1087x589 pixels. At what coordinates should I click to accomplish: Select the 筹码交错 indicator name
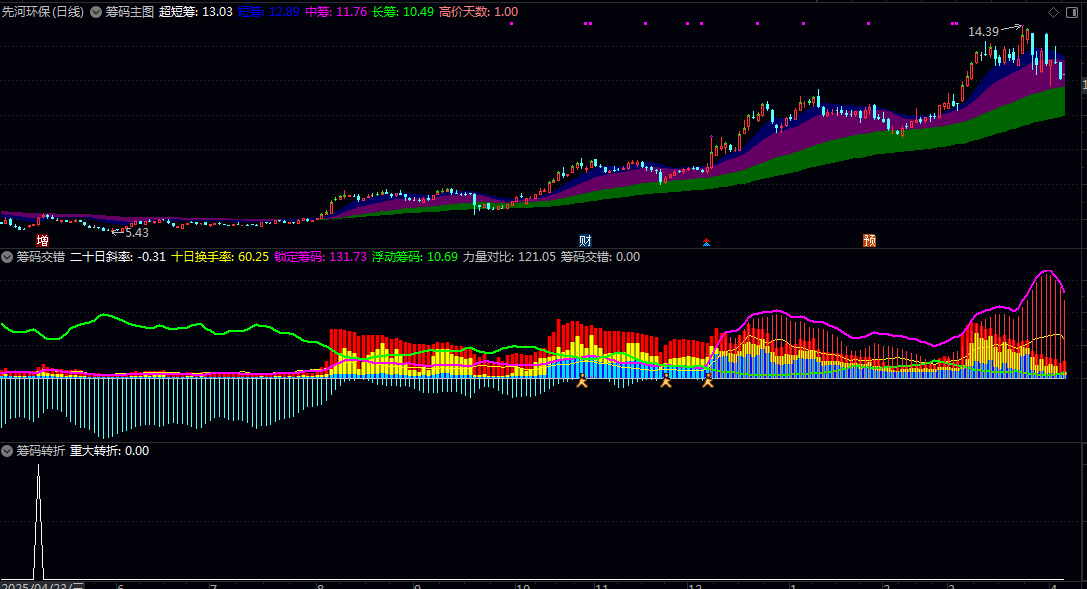pos(41,257)
